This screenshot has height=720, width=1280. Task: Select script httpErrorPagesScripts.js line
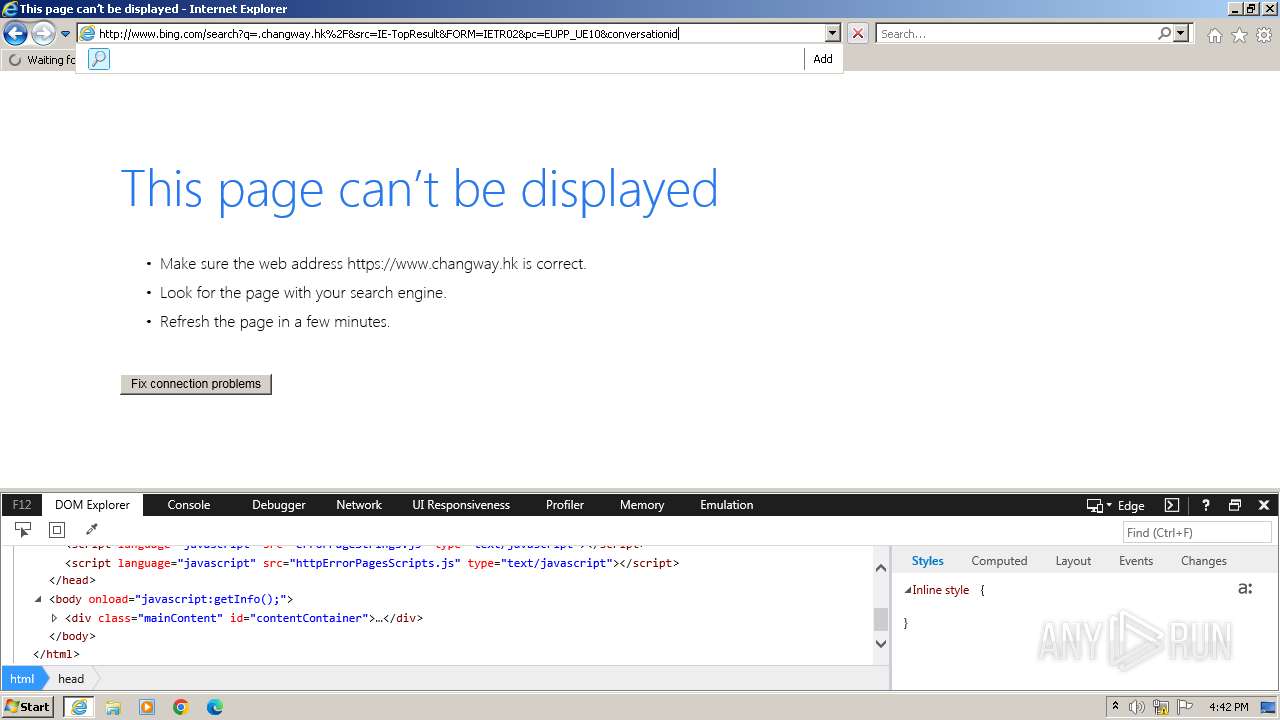point(372,563)
